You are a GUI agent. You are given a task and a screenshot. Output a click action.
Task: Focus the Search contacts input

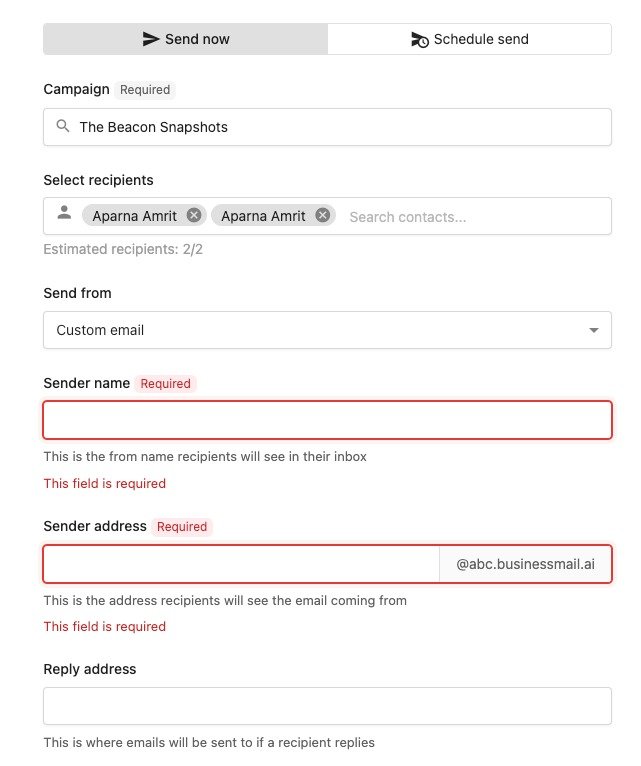[470, 216]
